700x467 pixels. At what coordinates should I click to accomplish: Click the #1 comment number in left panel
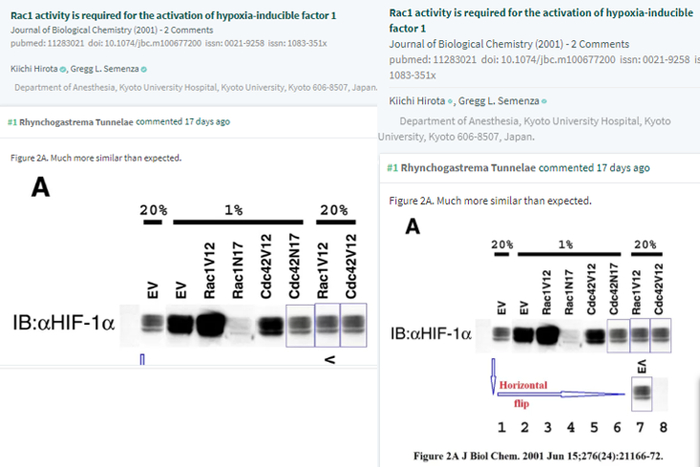tap(12, 121)
